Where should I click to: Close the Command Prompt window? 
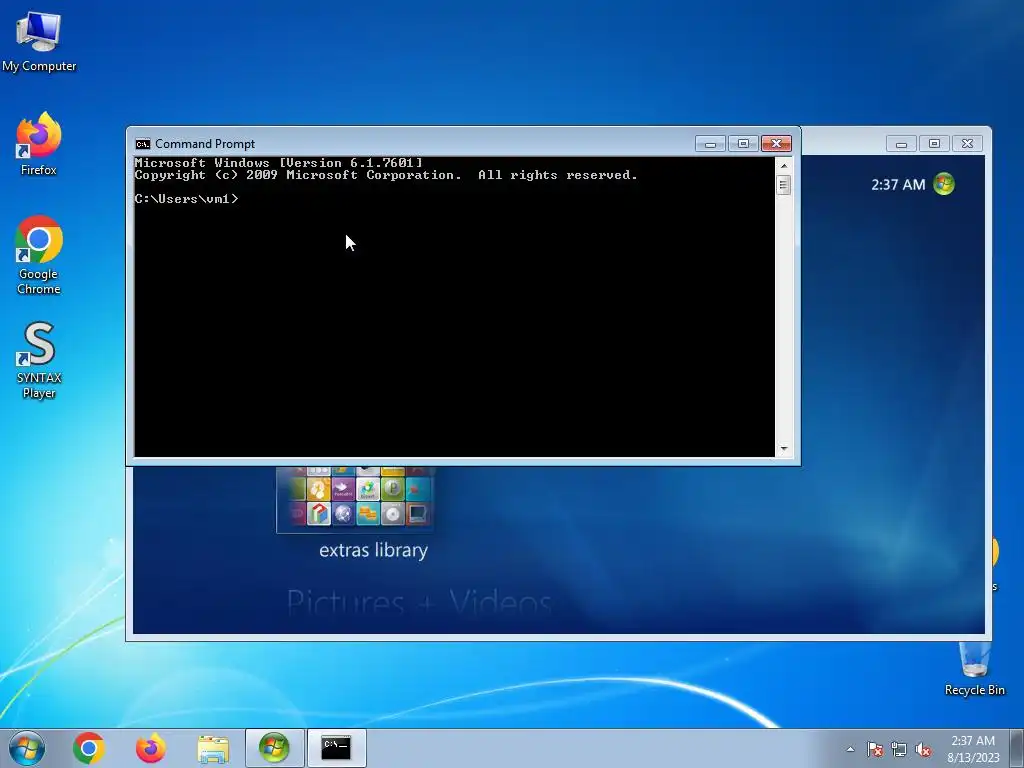(776, 143)
